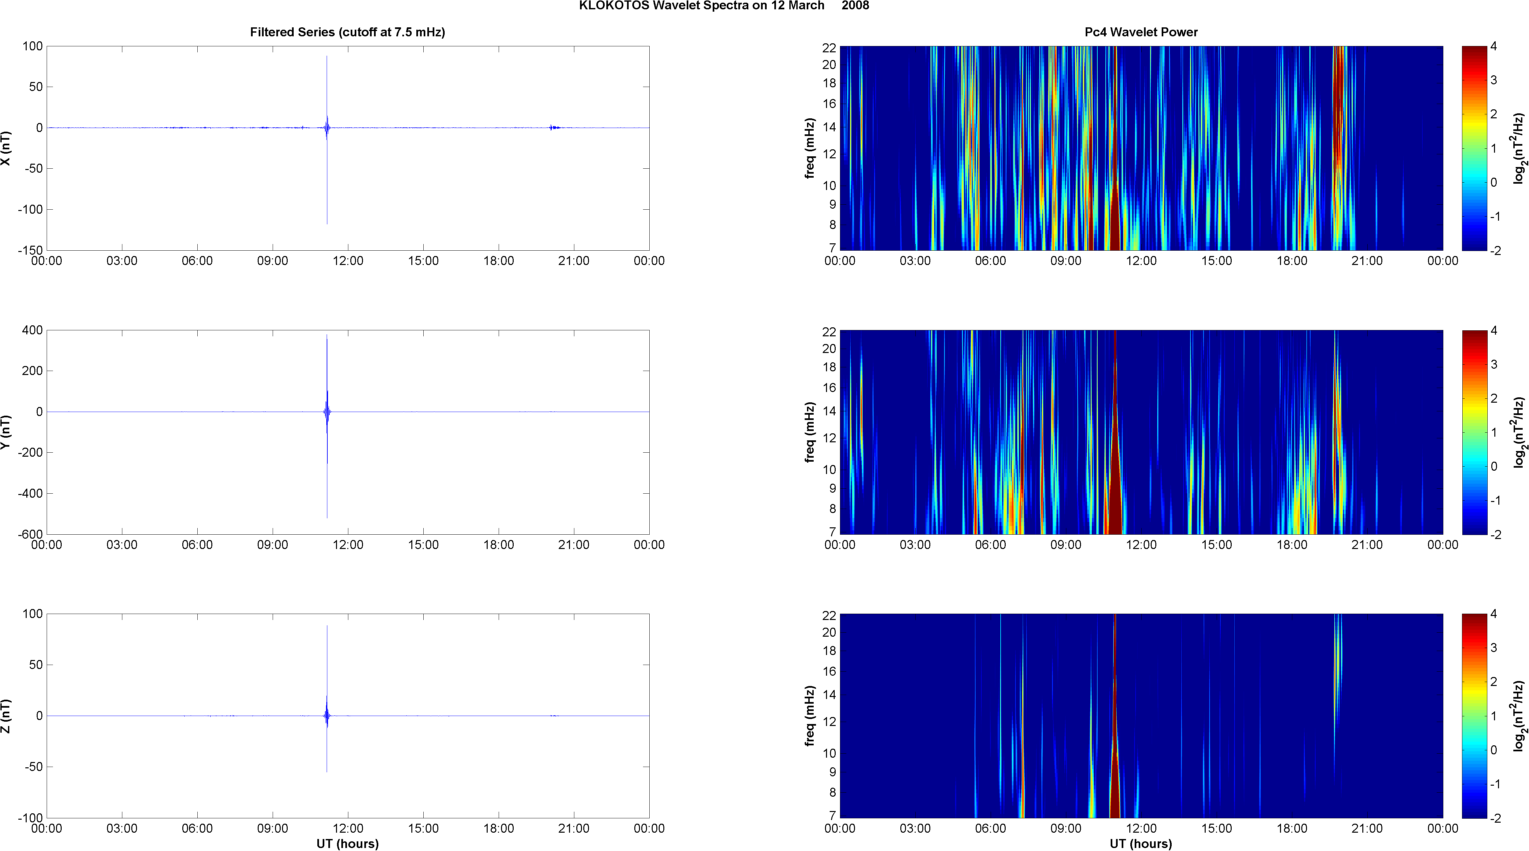Click 'UT (hours)' label under the Z series plot
Screen dimensions: 1529x851
347,844
